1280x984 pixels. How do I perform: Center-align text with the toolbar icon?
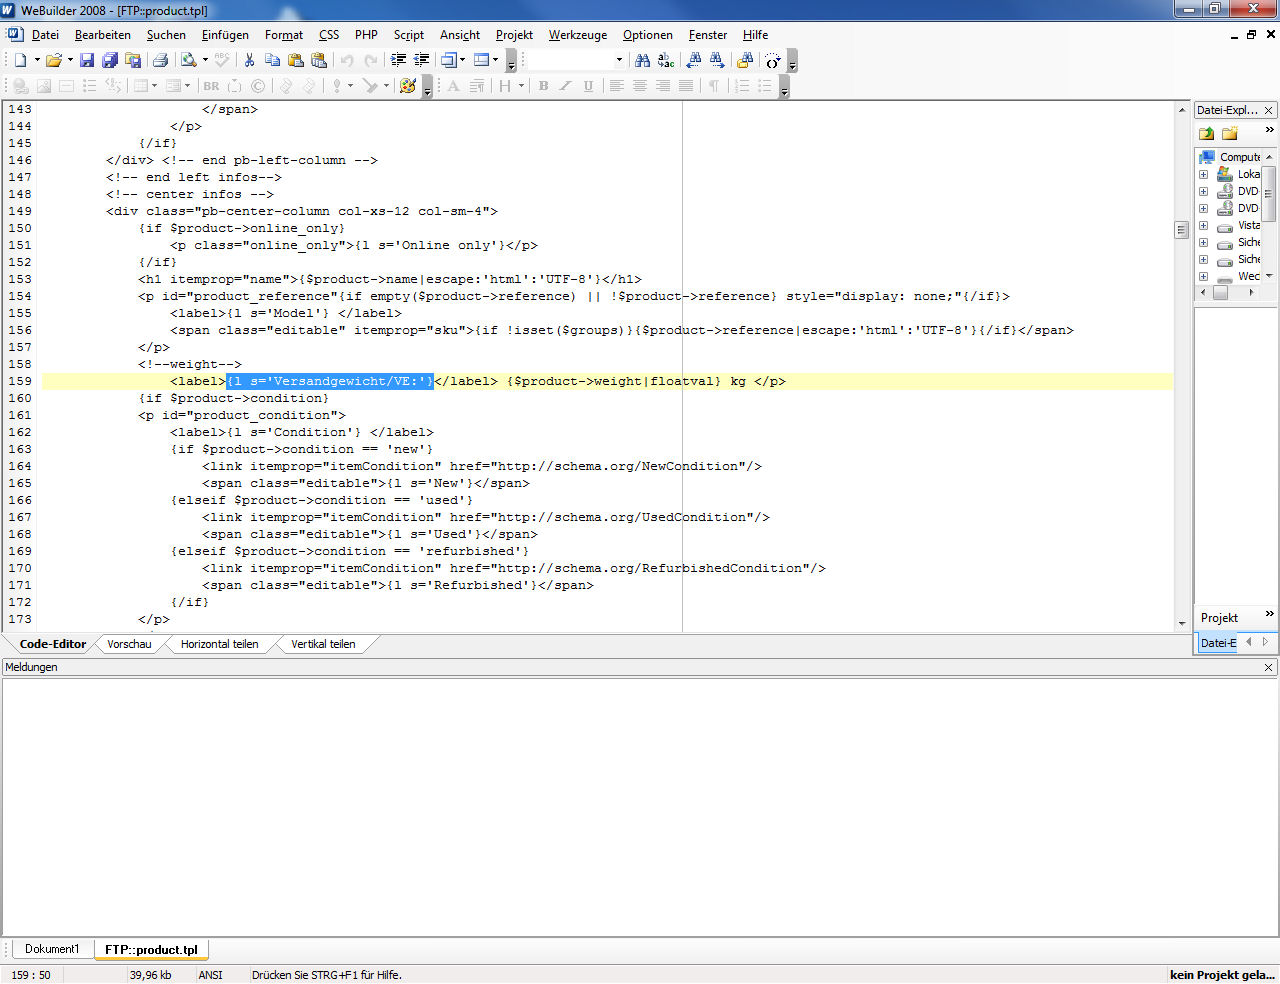coord(640,86)
